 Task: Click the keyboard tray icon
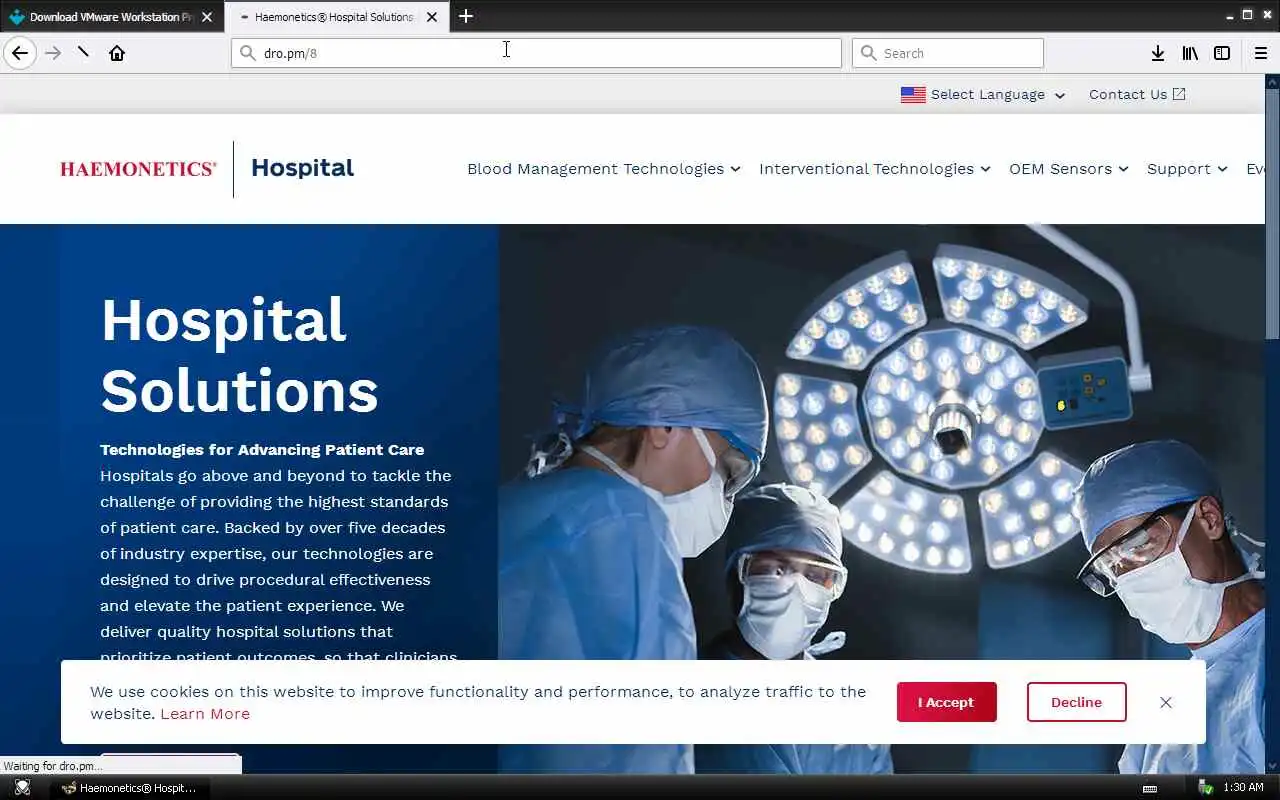[x=1150, y=788]
